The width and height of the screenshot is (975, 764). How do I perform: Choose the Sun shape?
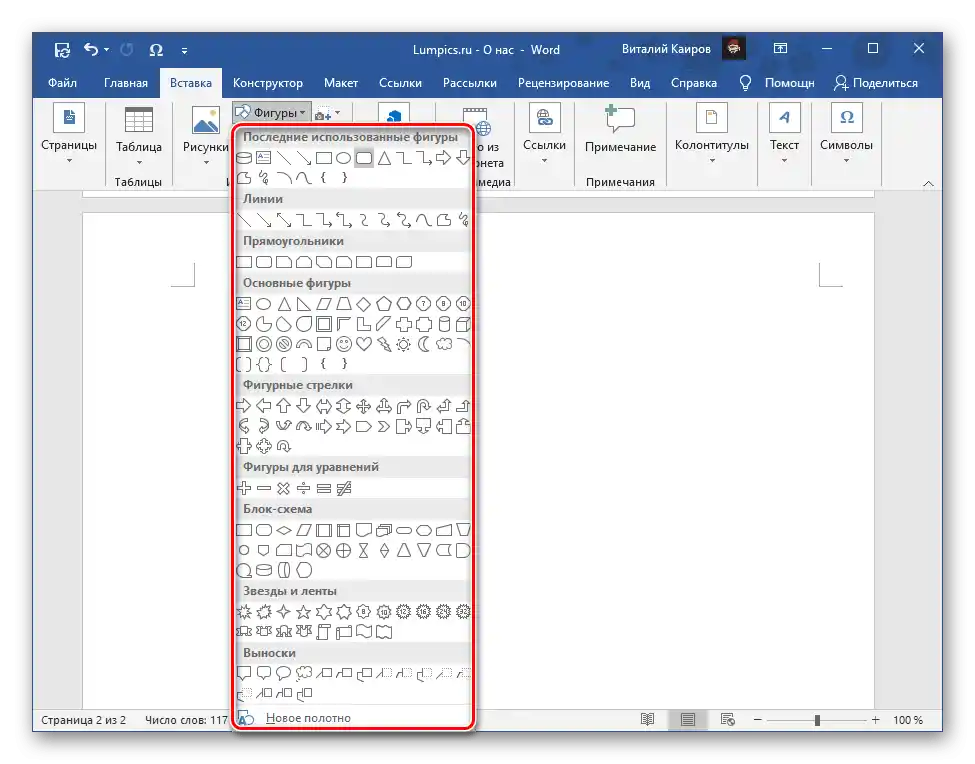404,344
